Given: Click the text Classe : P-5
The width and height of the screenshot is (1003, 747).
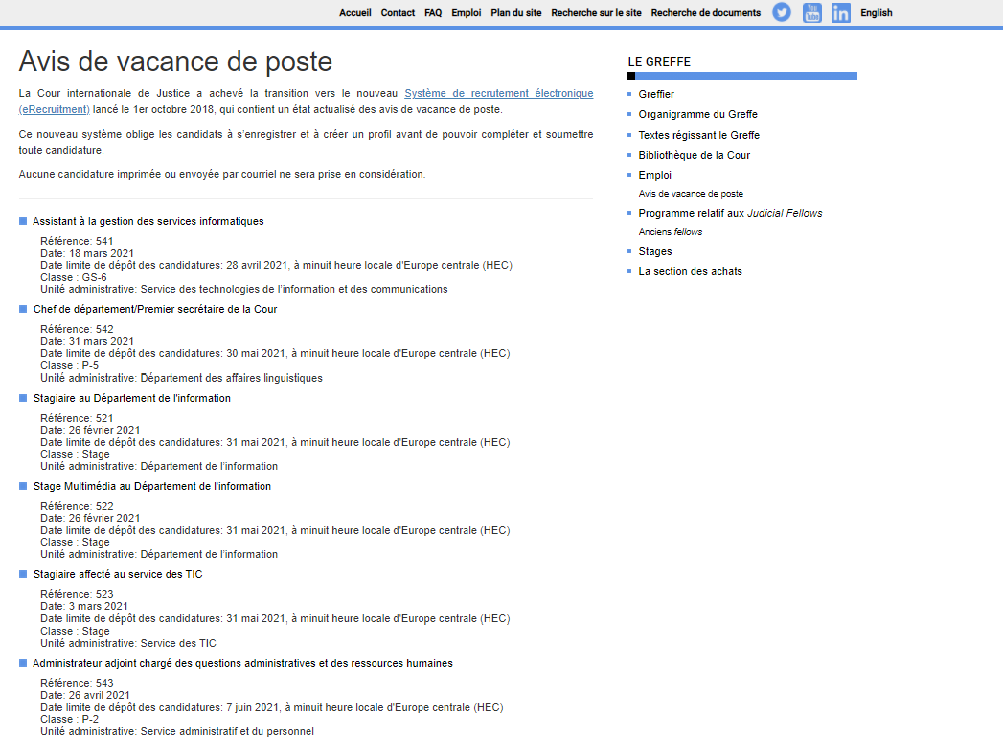Looking at the screenshot, I should [x=70, y=366].
